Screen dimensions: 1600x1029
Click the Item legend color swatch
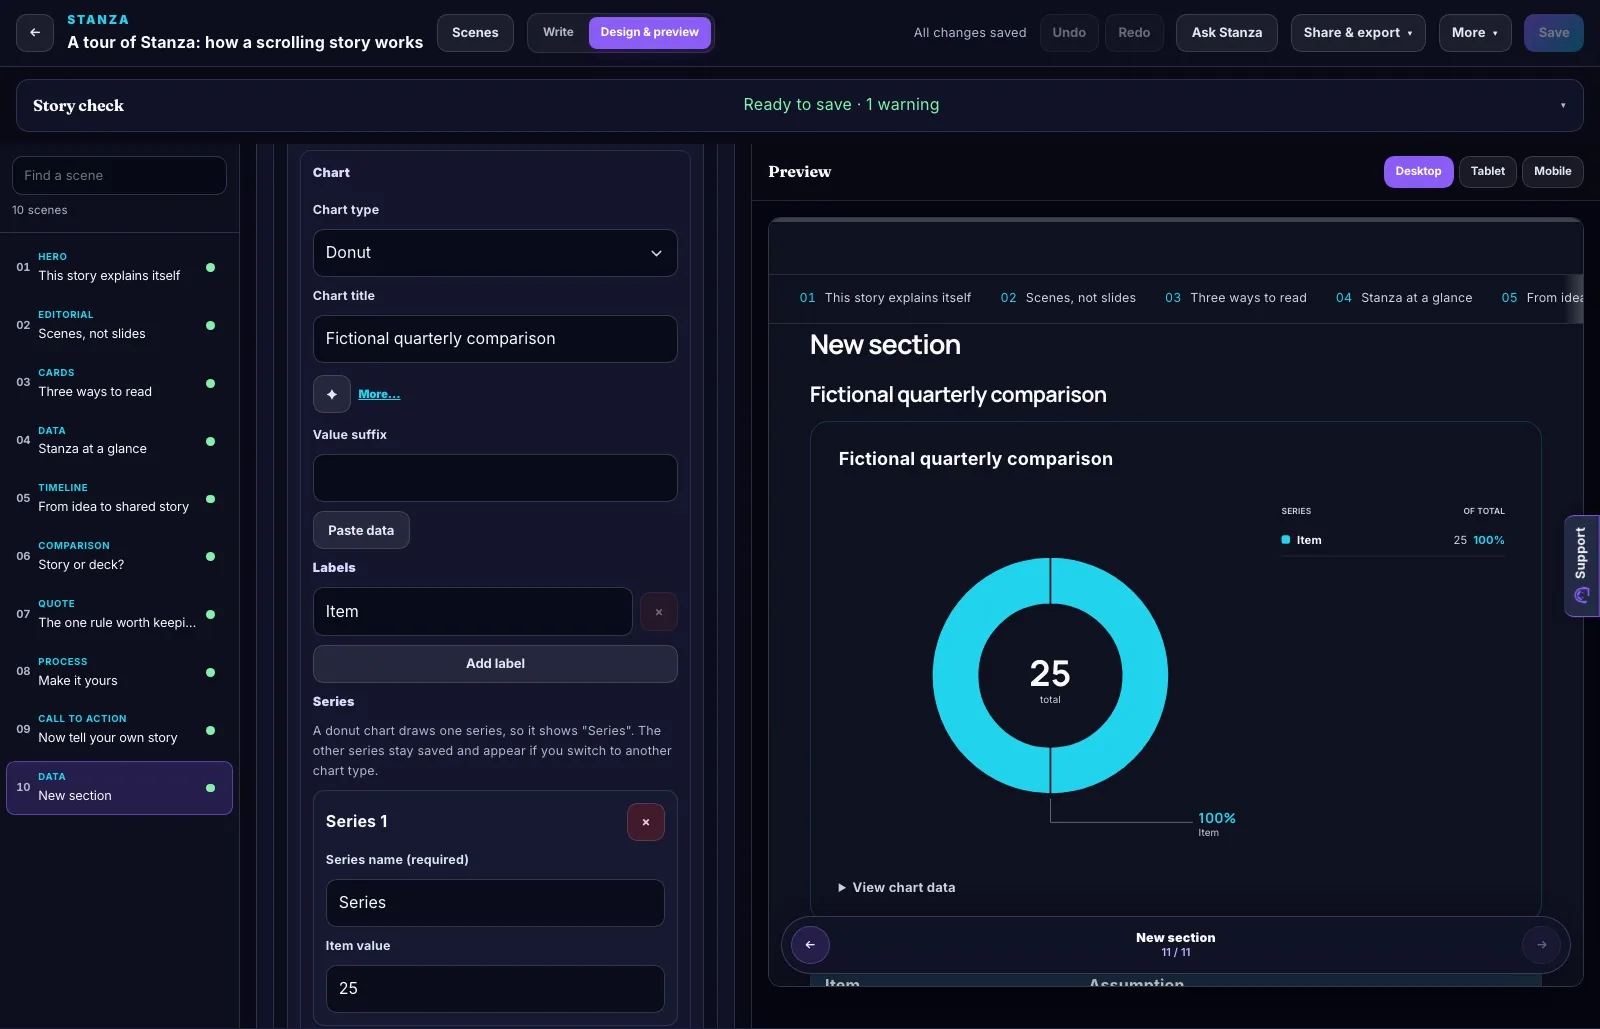coord(1286,540)
